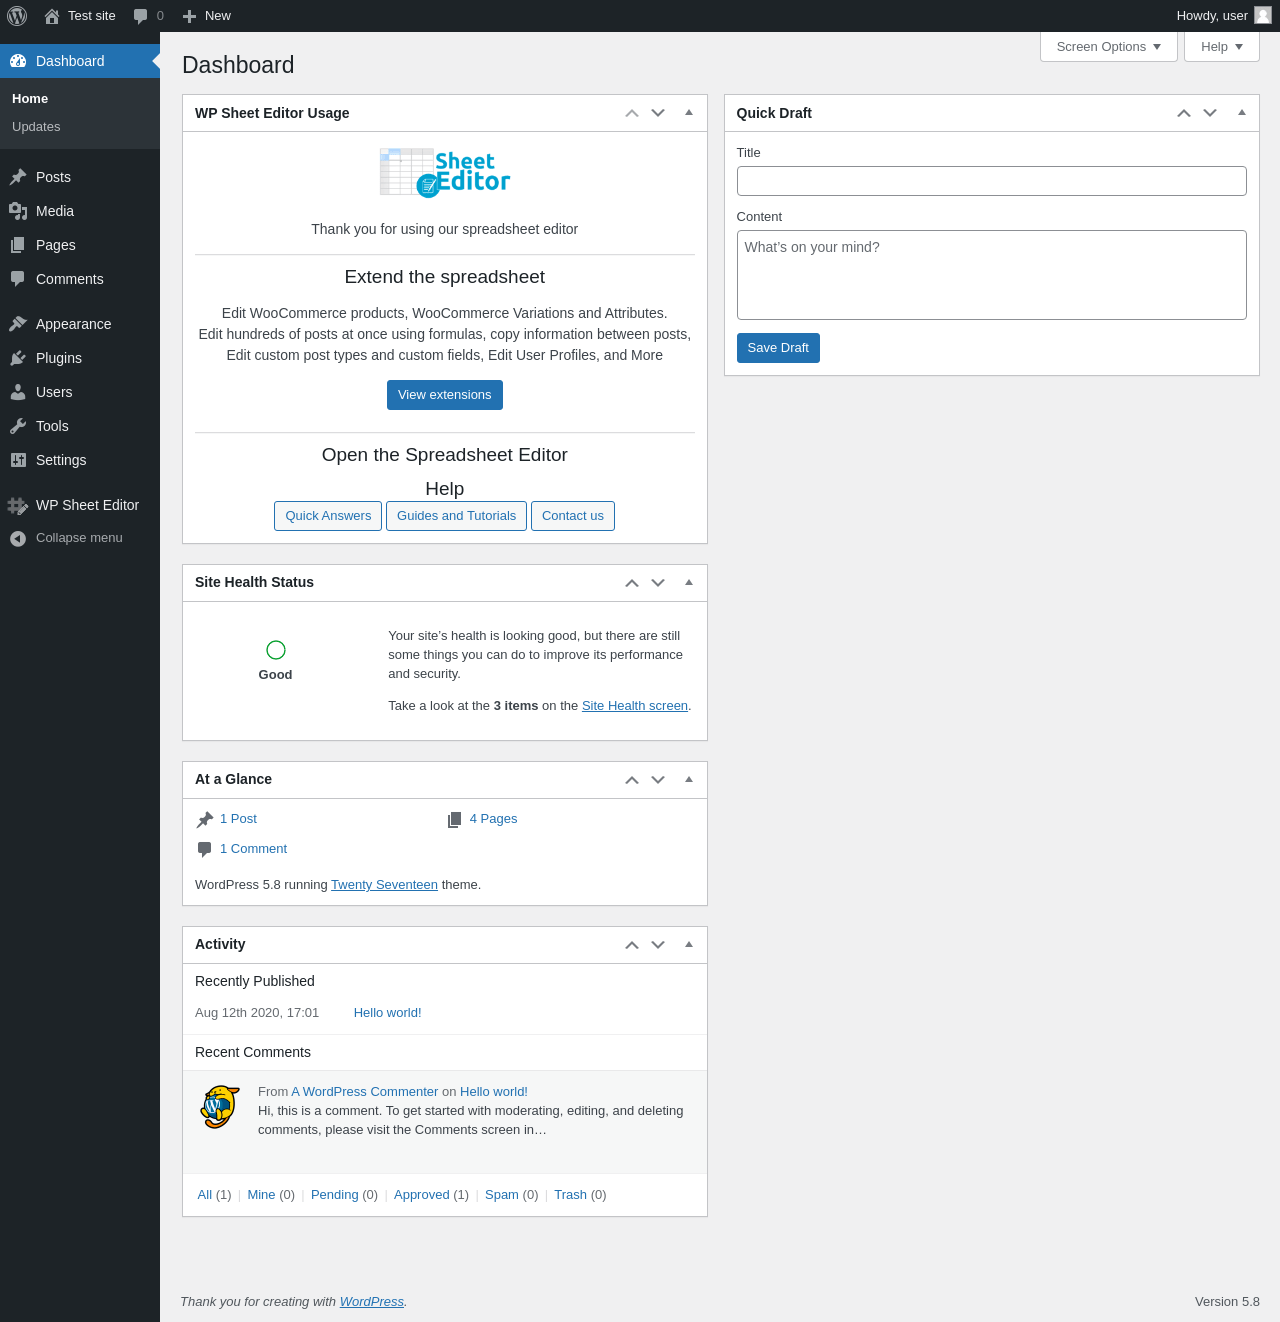Open Updates under Dashboard
Image resolution: width=1280 pixels, height=1322 pixels.
(36, 127)
